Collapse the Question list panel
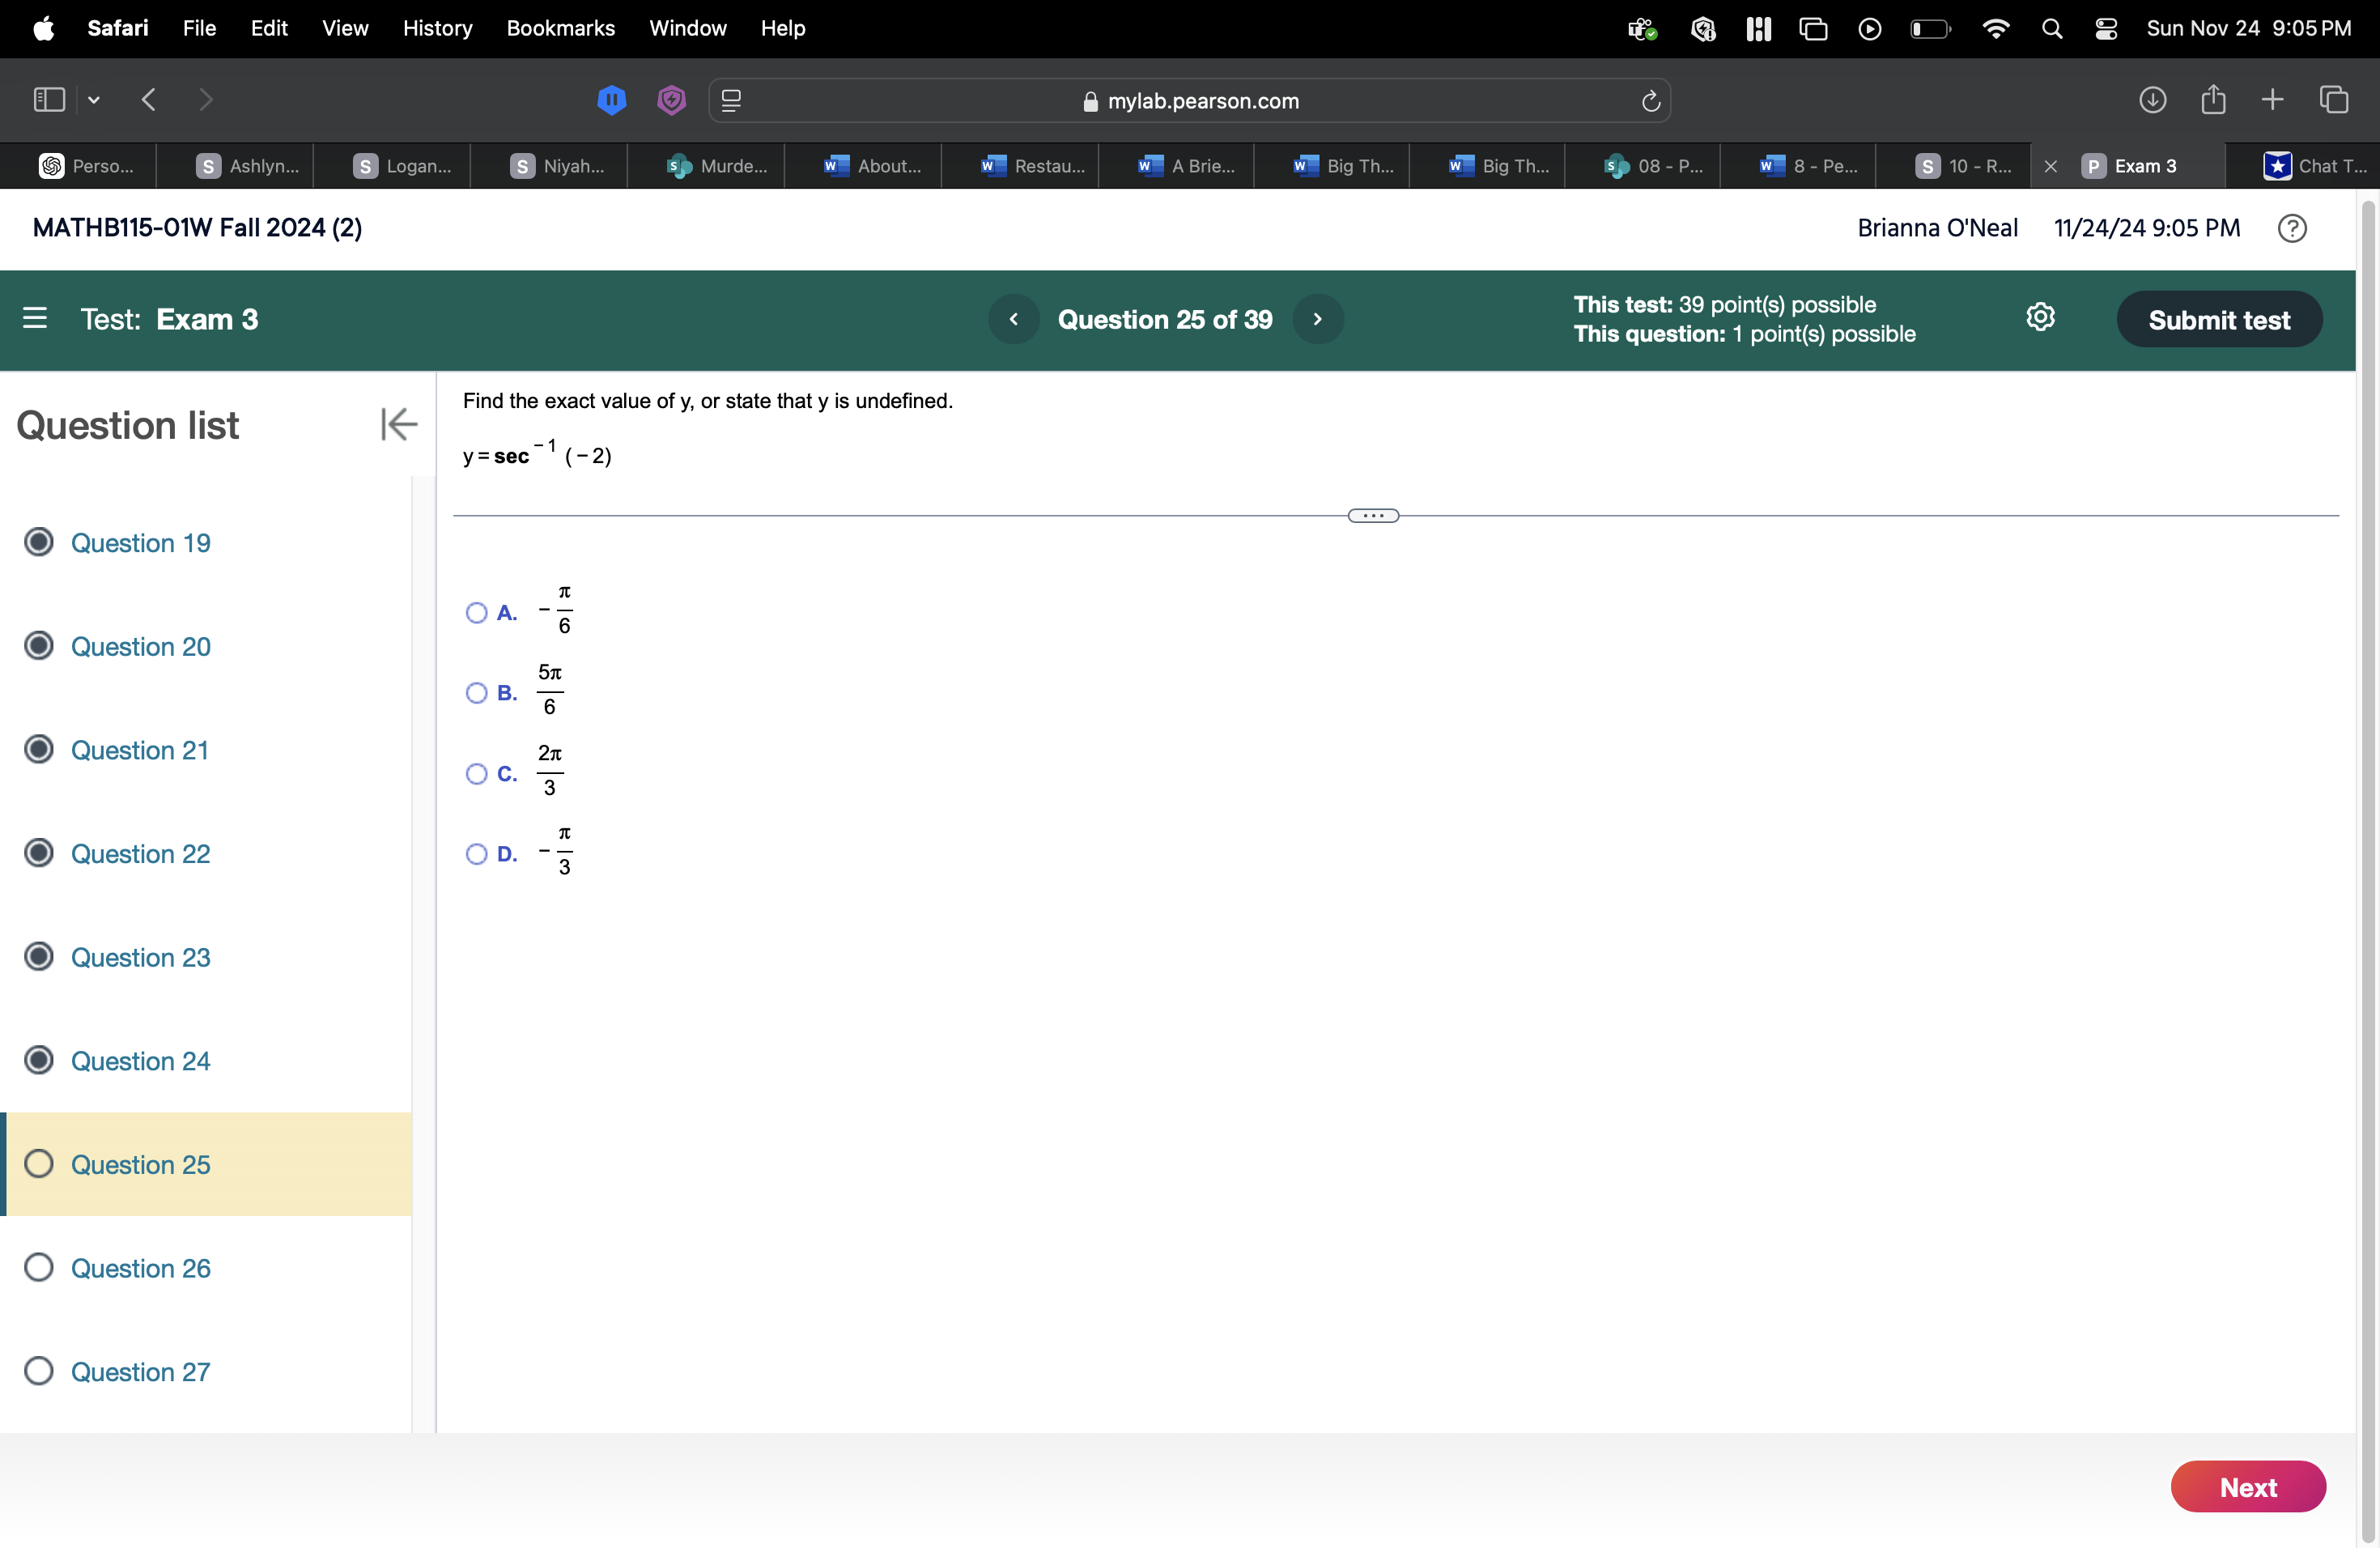 398,424
